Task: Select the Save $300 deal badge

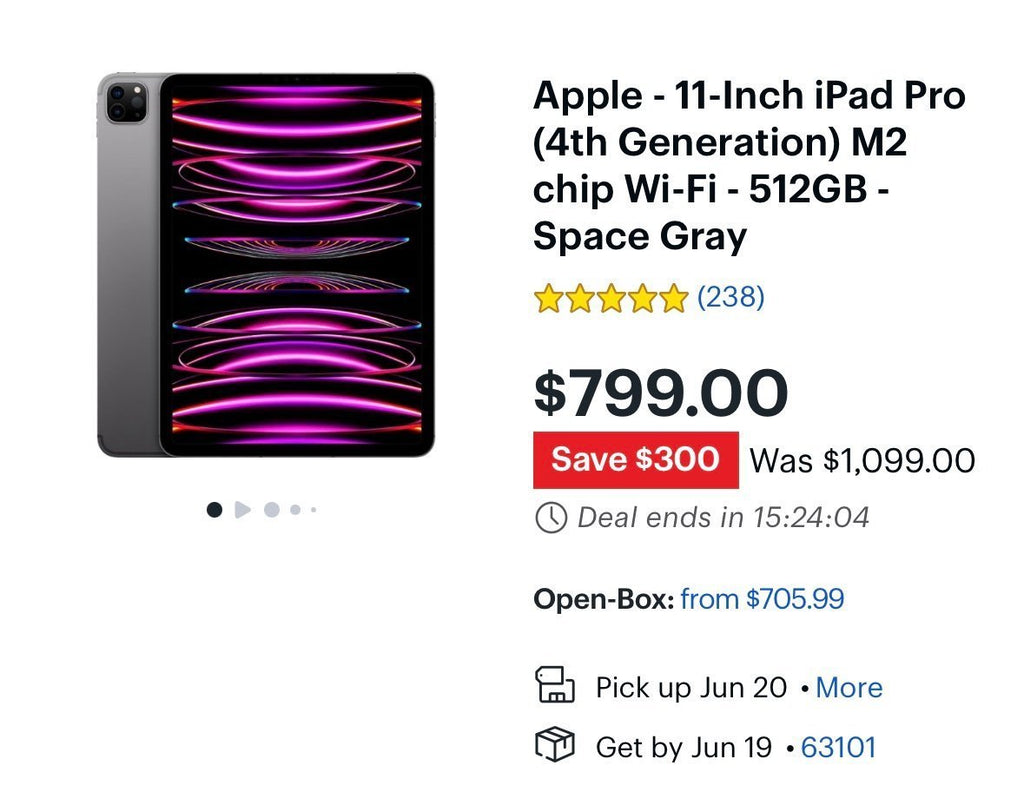Action: tap(635, 459)
